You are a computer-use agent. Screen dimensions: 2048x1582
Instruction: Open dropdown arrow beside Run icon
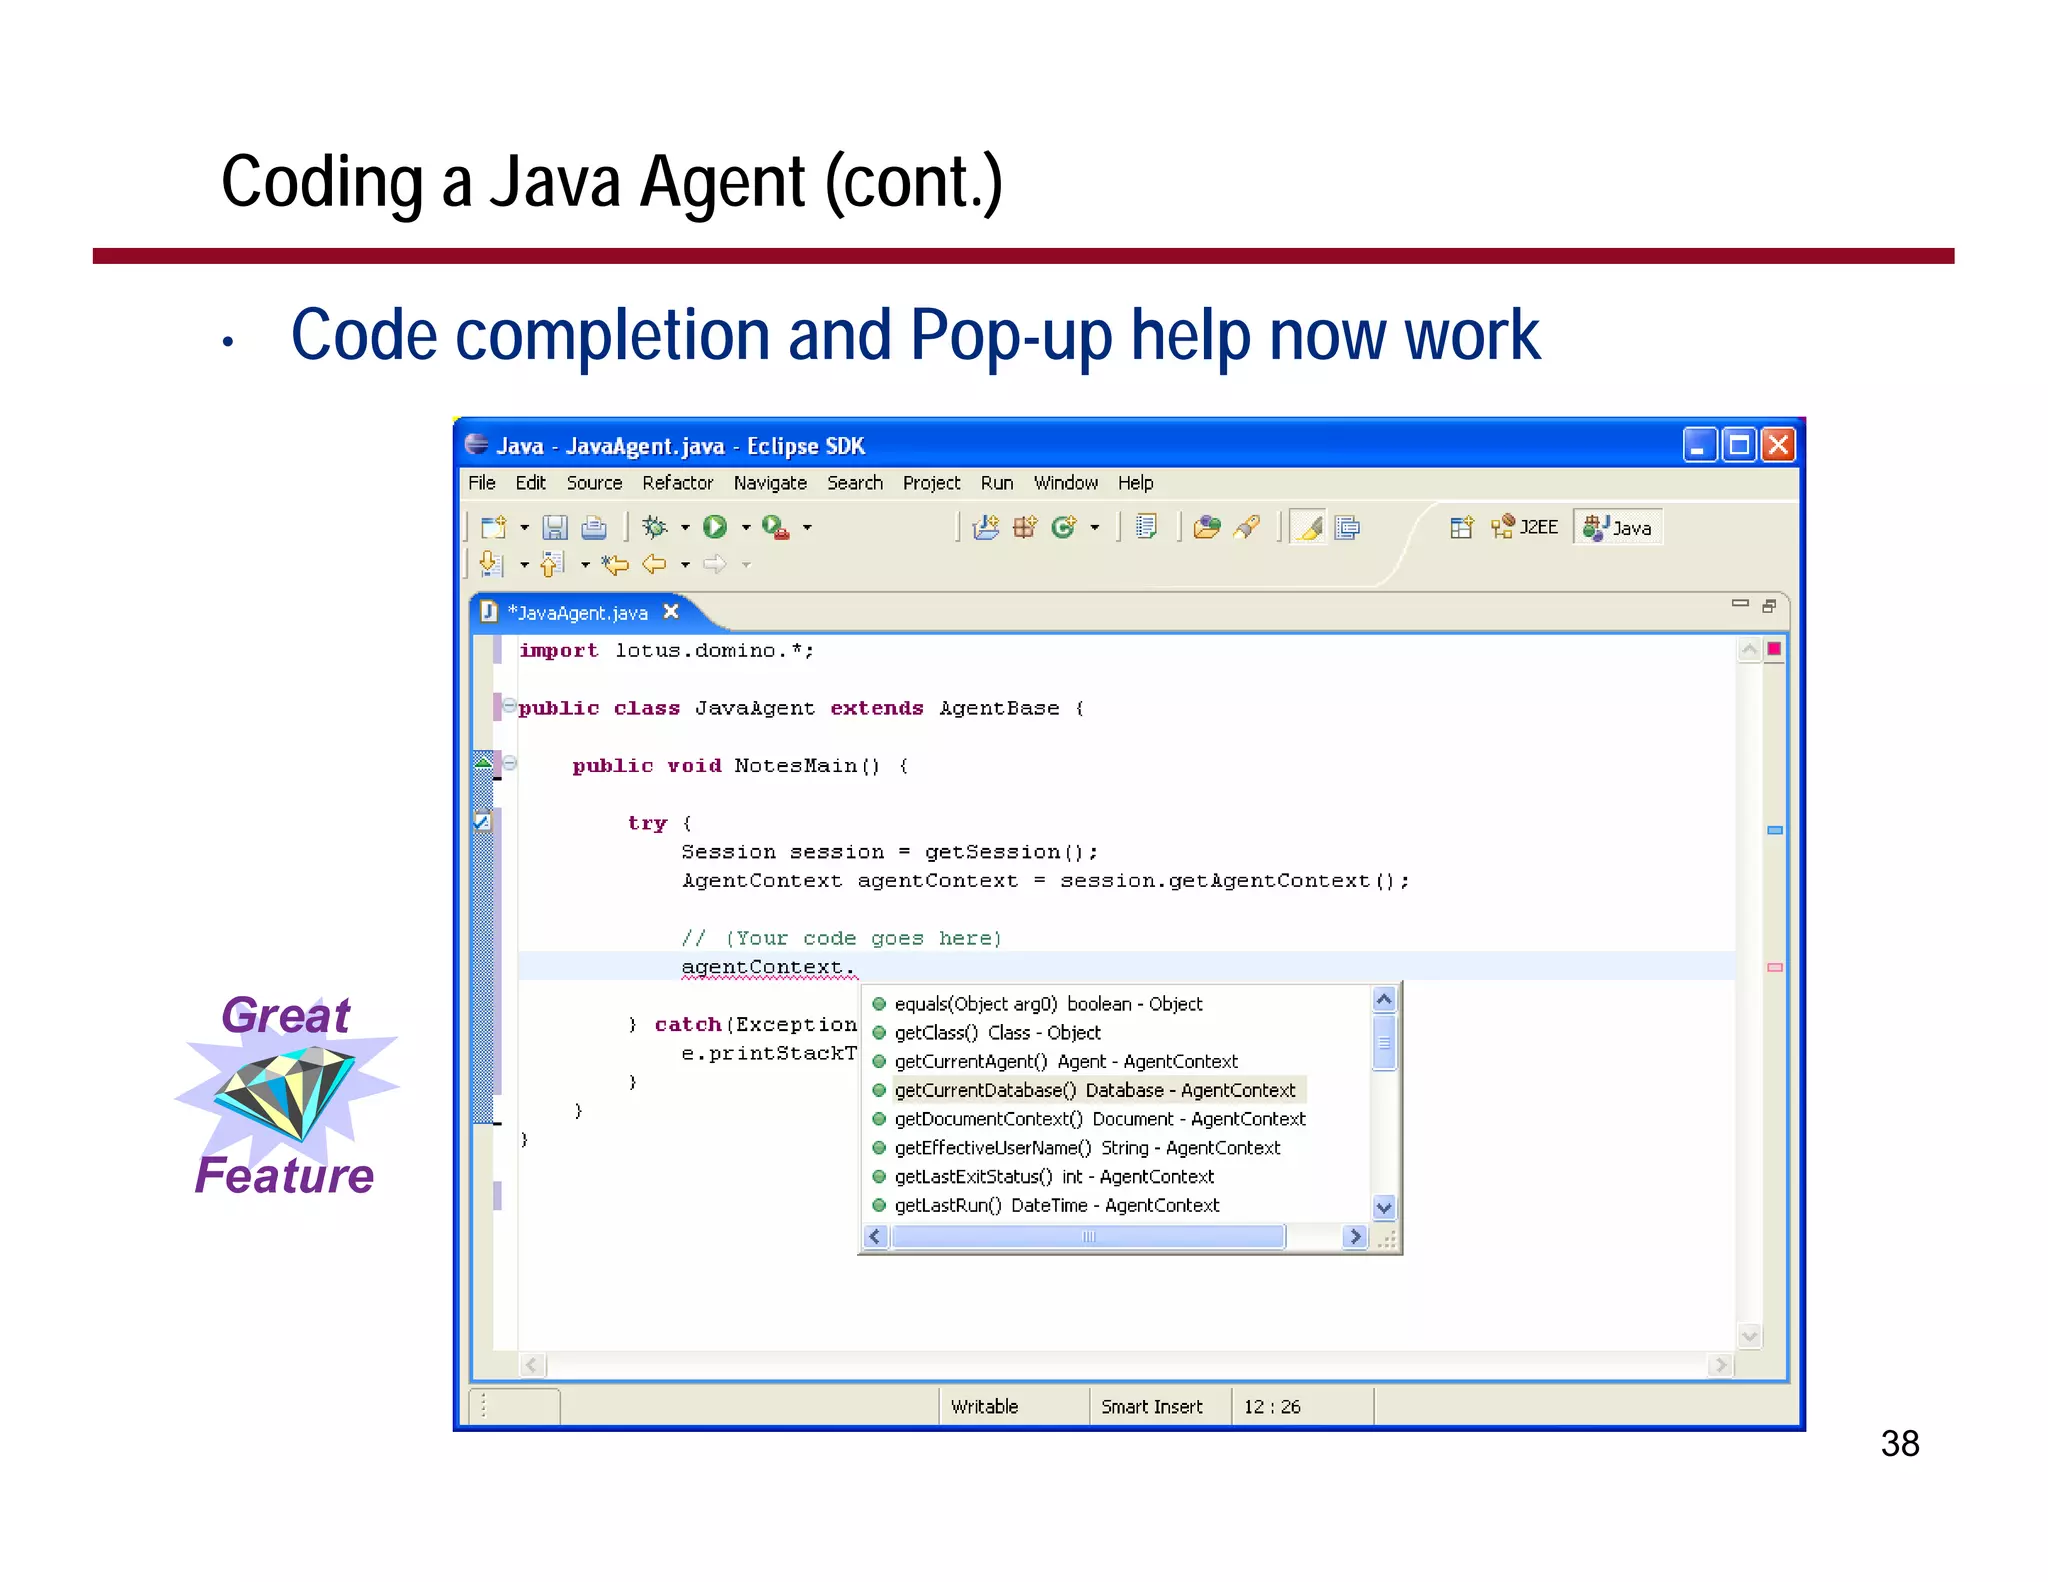click(x=746, y=528)
